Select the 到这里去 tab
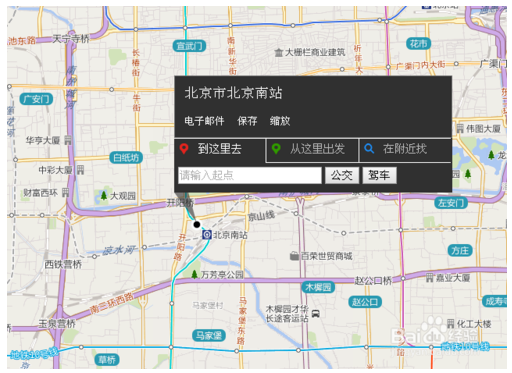512x373 pixels. 220,149
